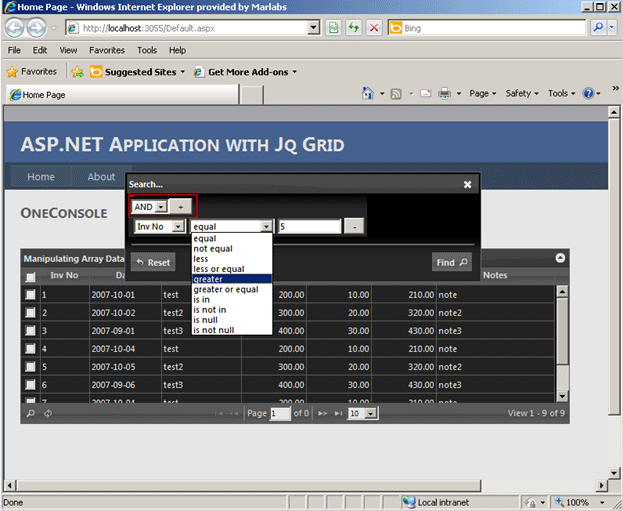Click the equal operator dropdown arrow
This screenshot has height=511, width=623.
(266, 226)
